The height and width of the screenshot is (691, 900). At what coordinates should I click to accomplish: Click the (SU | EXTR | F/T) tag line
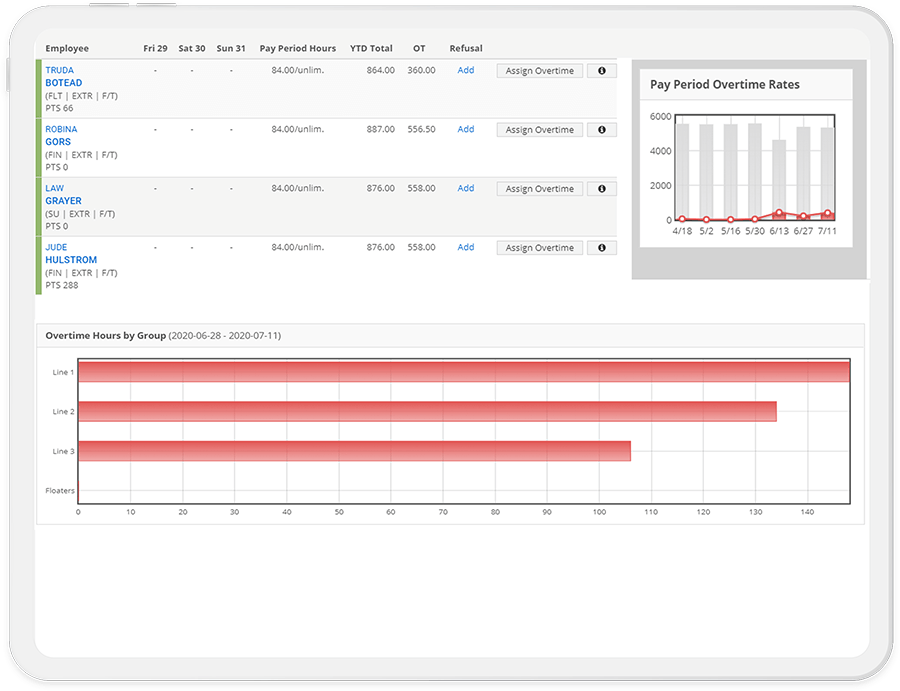[80, 213]
